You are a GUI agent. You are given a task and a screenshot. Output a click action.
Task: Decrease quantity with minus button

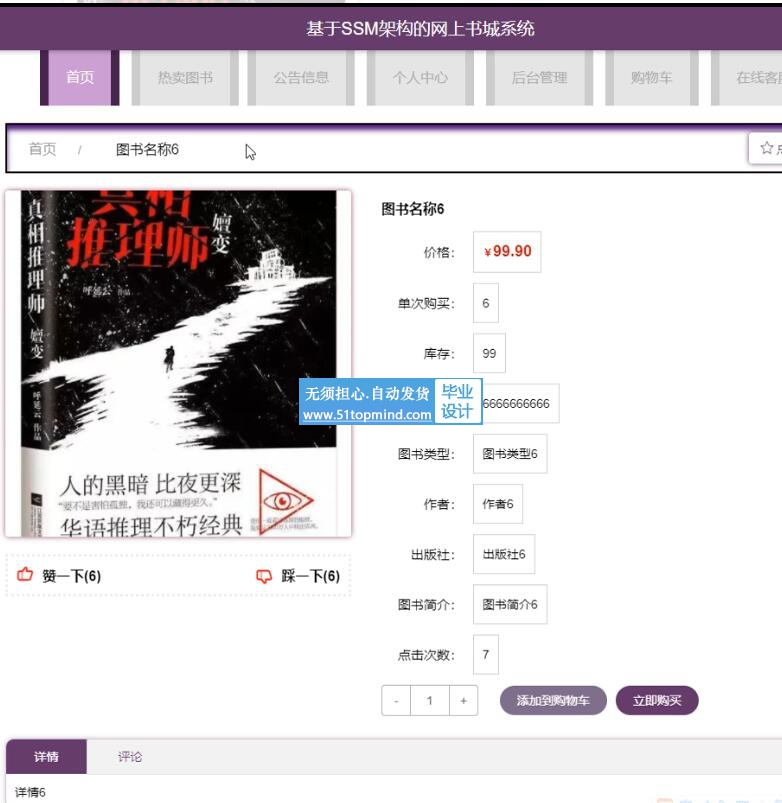[x=396, y=701]
